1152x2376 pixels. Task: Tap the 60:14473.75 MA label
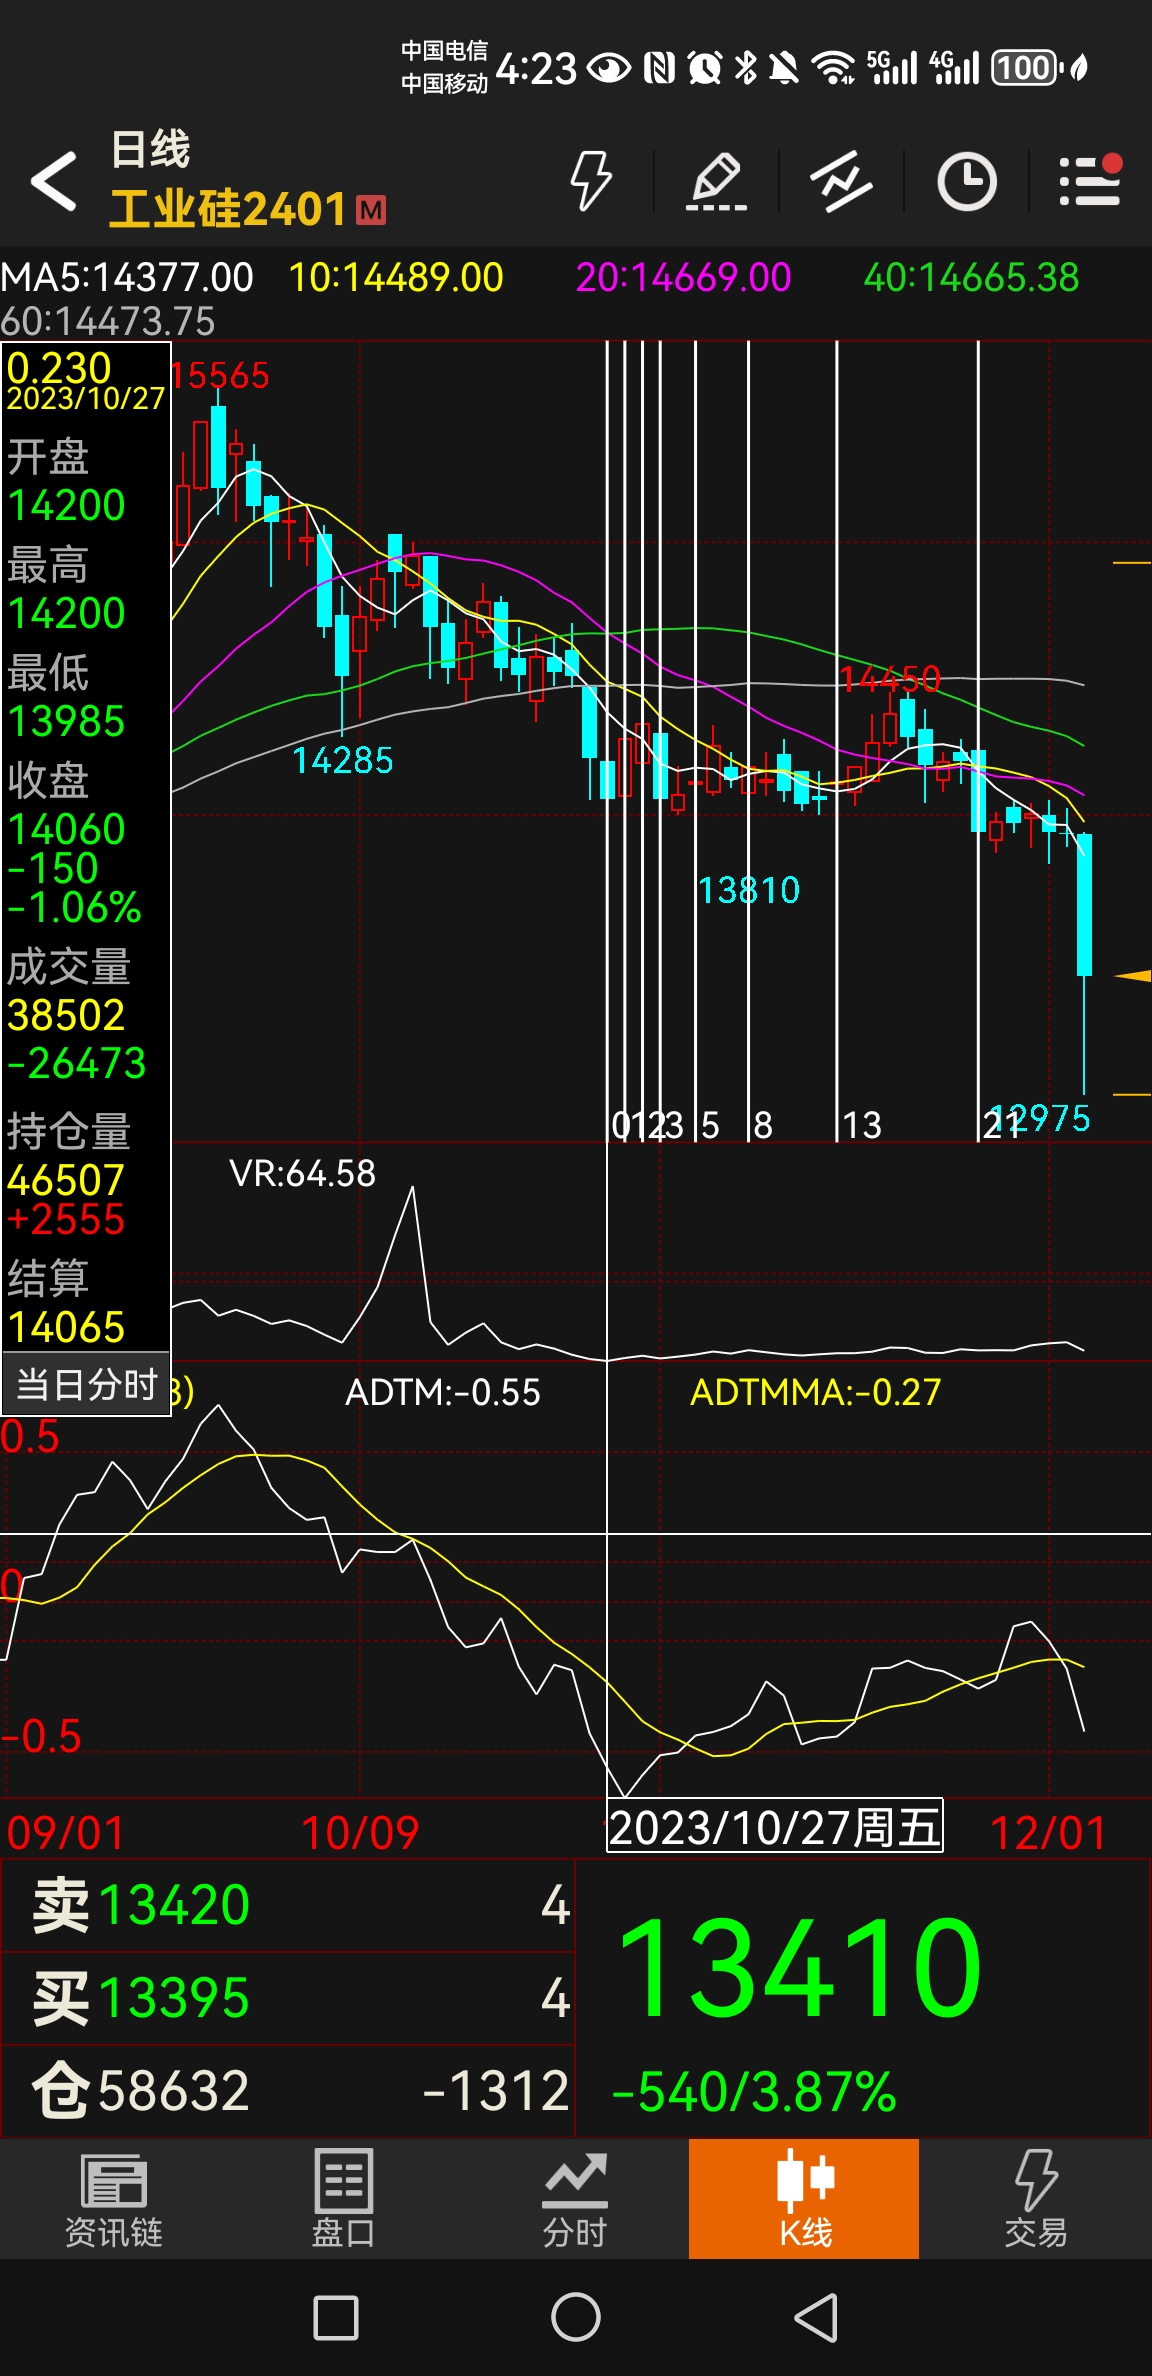coord(108,321)
